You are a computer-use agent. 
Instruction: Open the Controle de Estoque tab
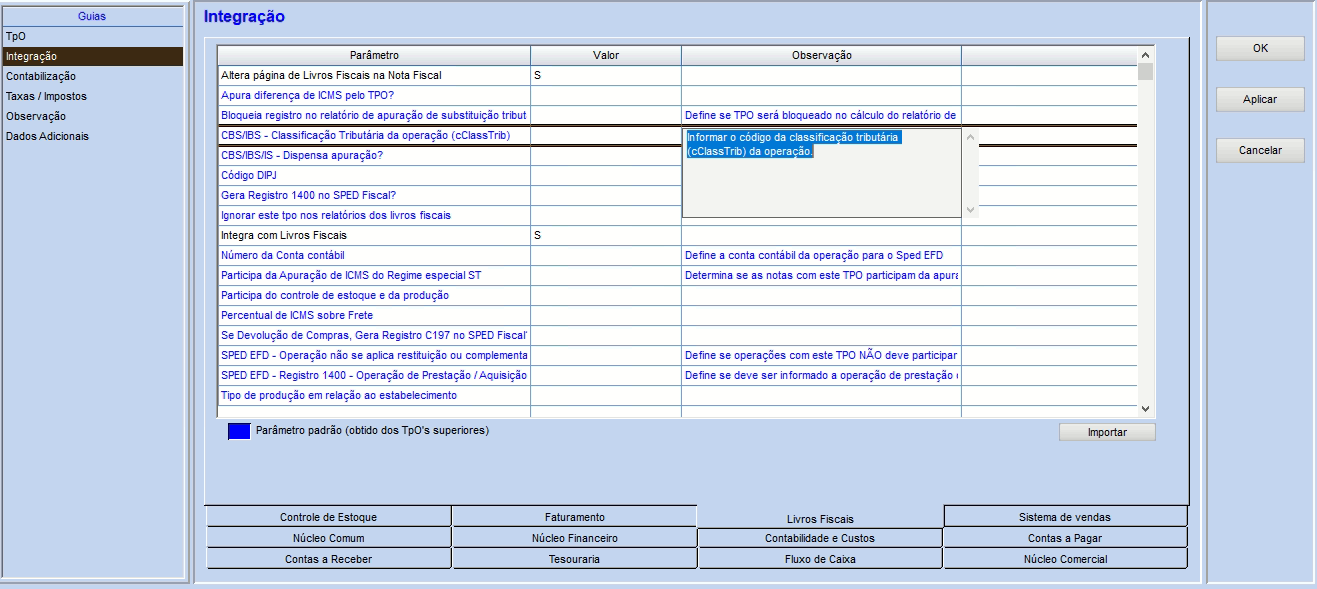click(x=328, y=517)
